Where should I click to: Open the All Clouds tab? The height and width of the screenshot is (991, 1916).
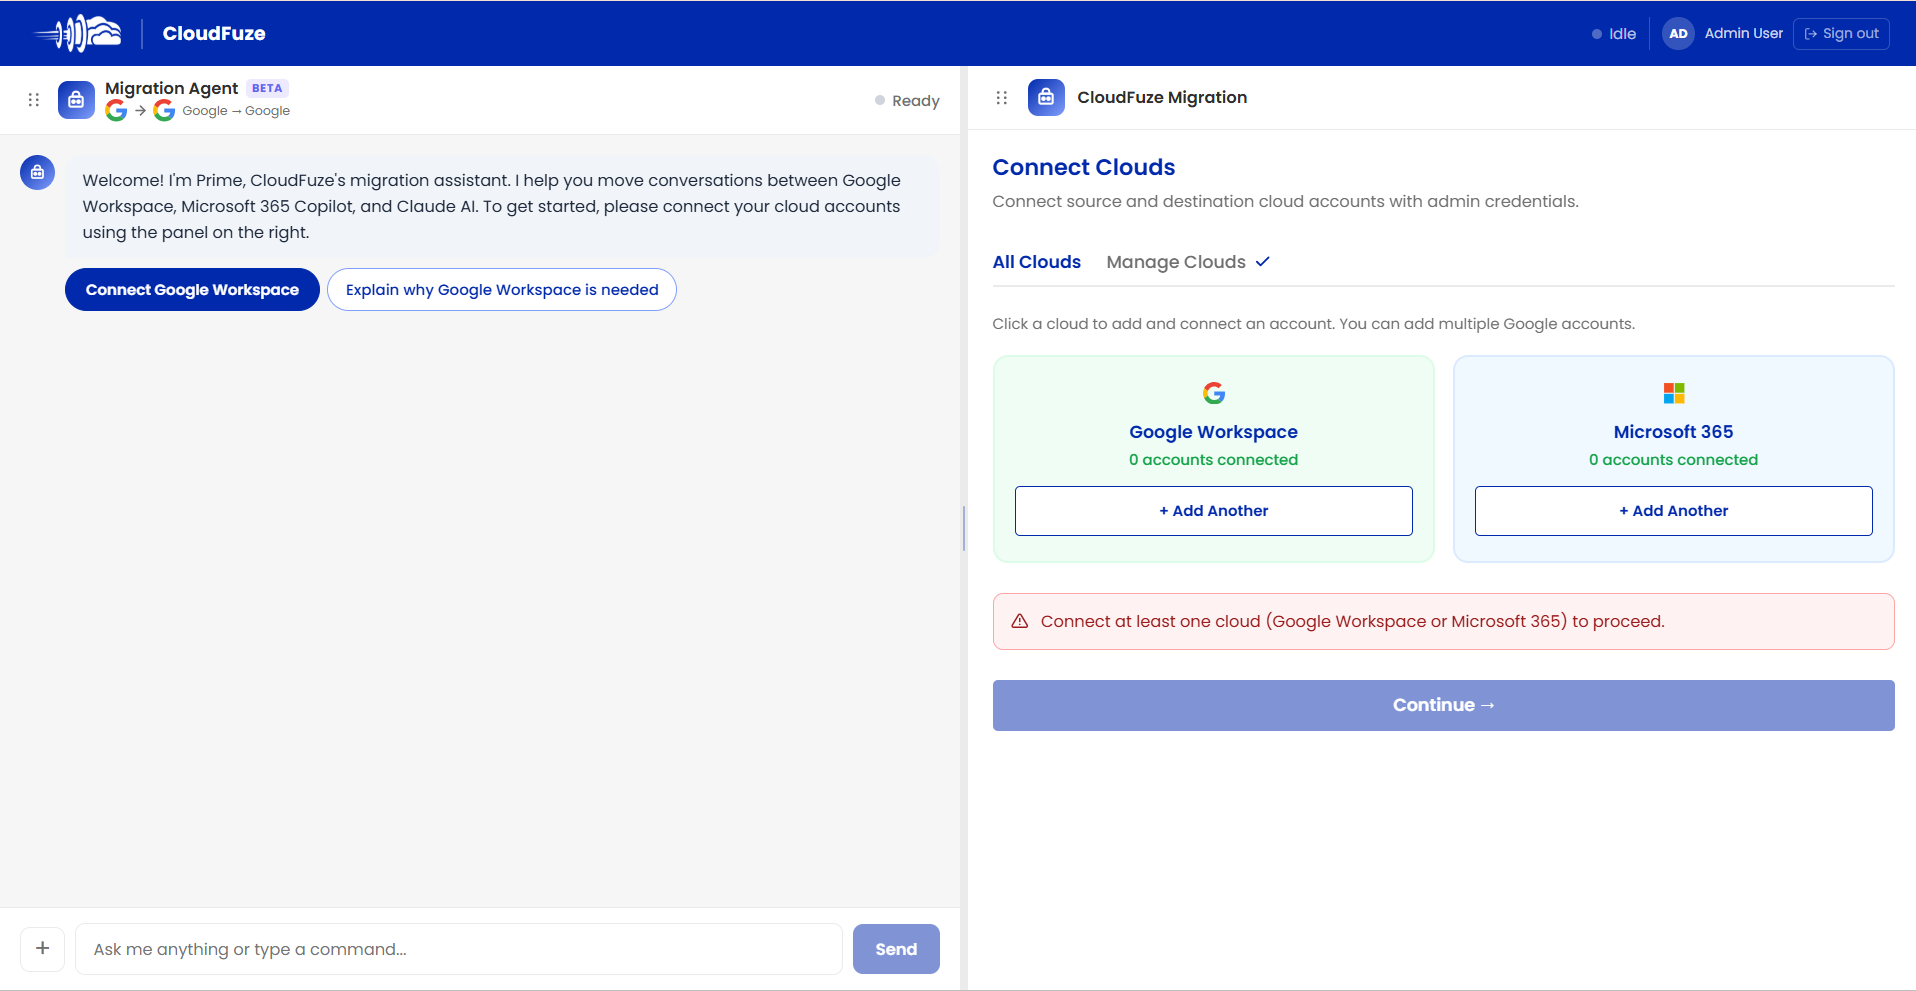(1036, 262)
